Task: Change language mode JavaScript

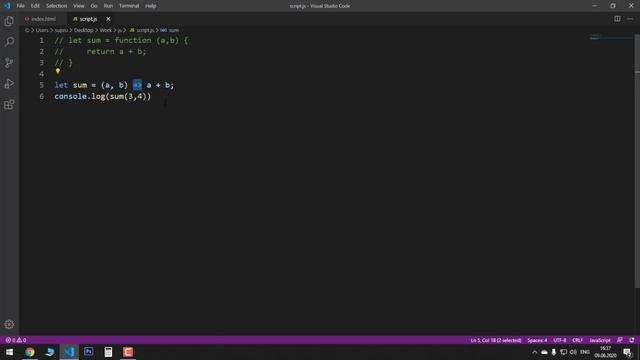Action: click(600, 340)
